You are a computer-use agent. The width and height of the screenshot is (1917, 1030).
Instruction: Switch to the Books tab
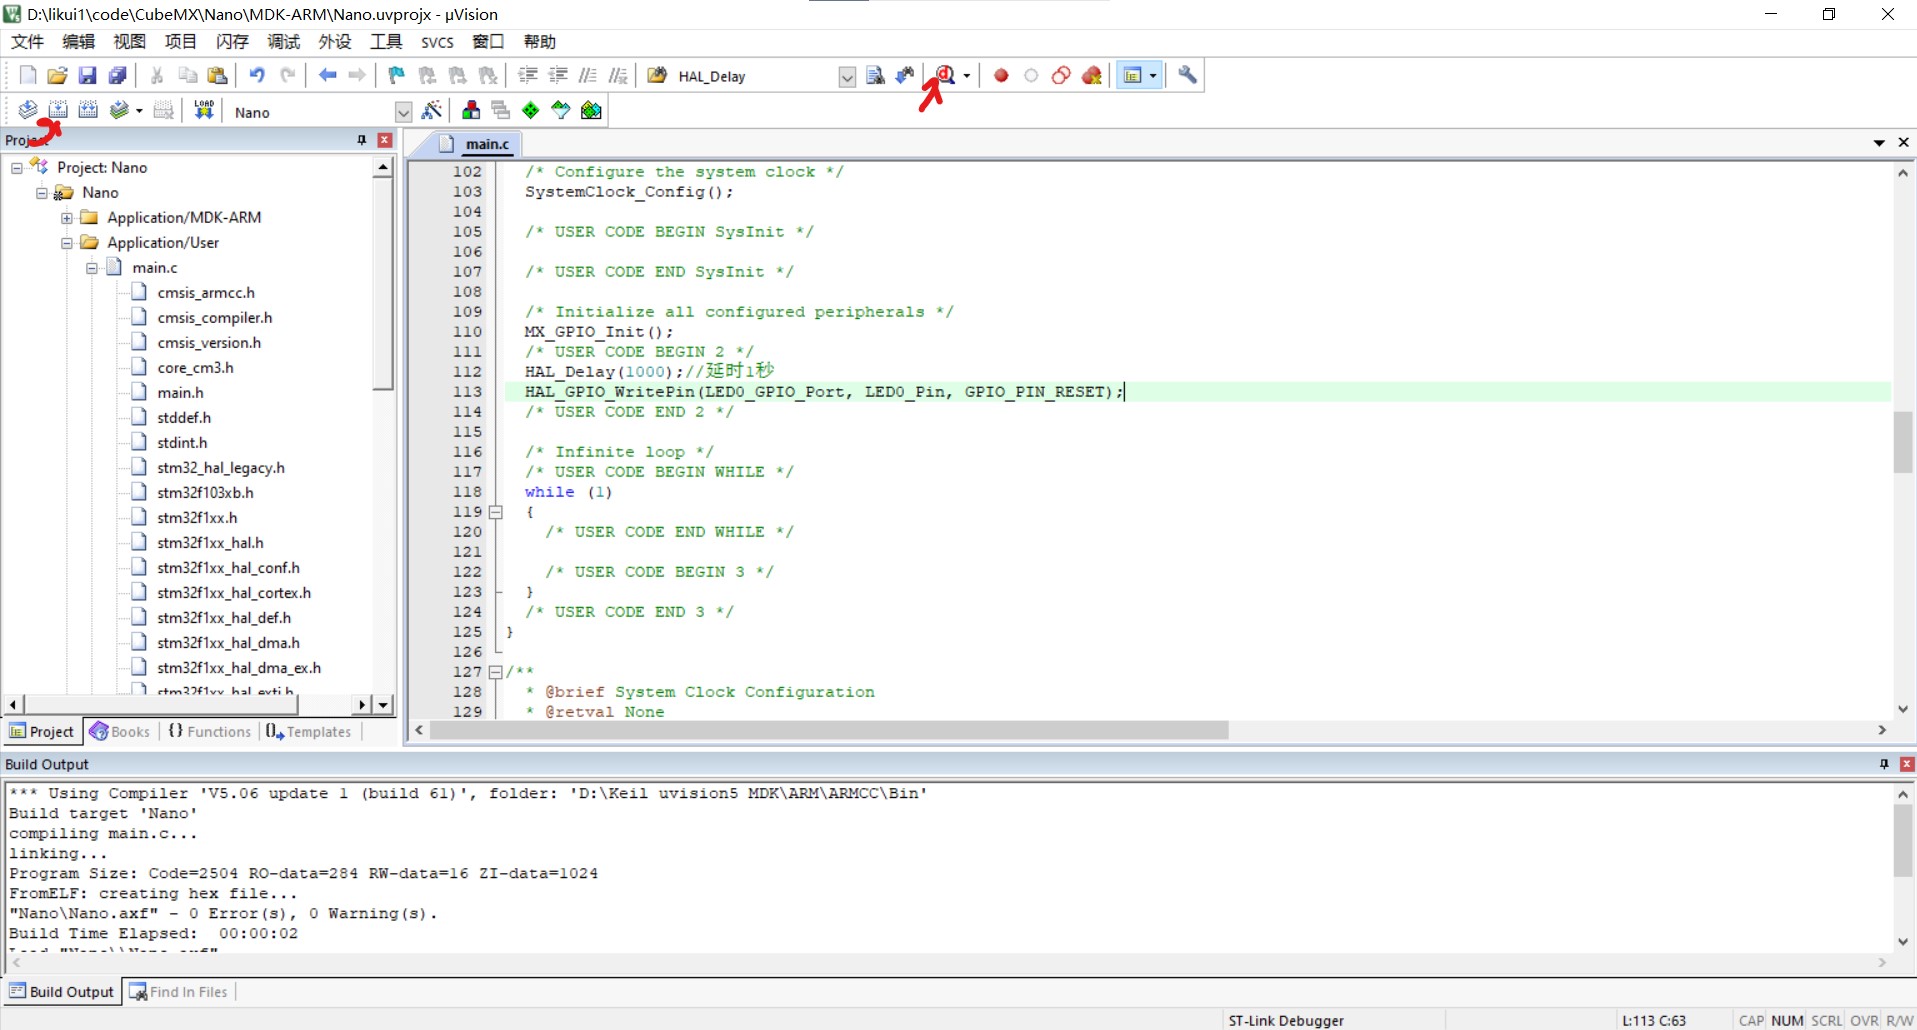(120, 732)
